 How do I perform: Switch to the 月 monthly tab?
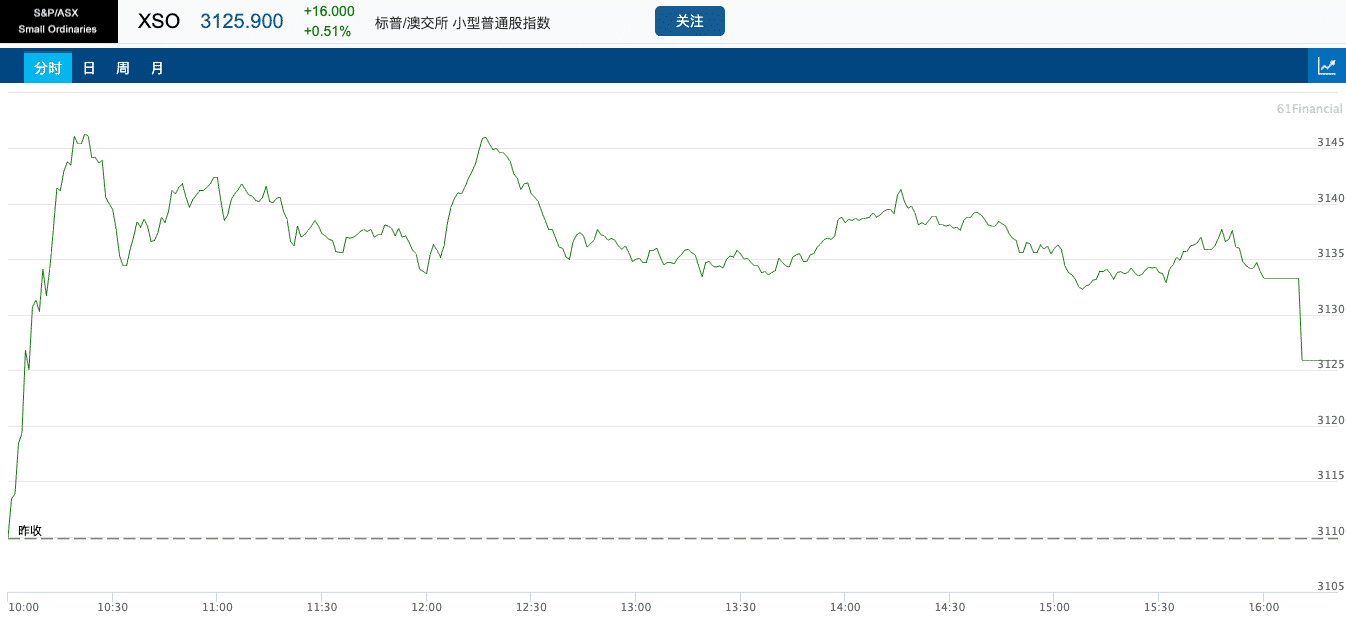(157, 68)
